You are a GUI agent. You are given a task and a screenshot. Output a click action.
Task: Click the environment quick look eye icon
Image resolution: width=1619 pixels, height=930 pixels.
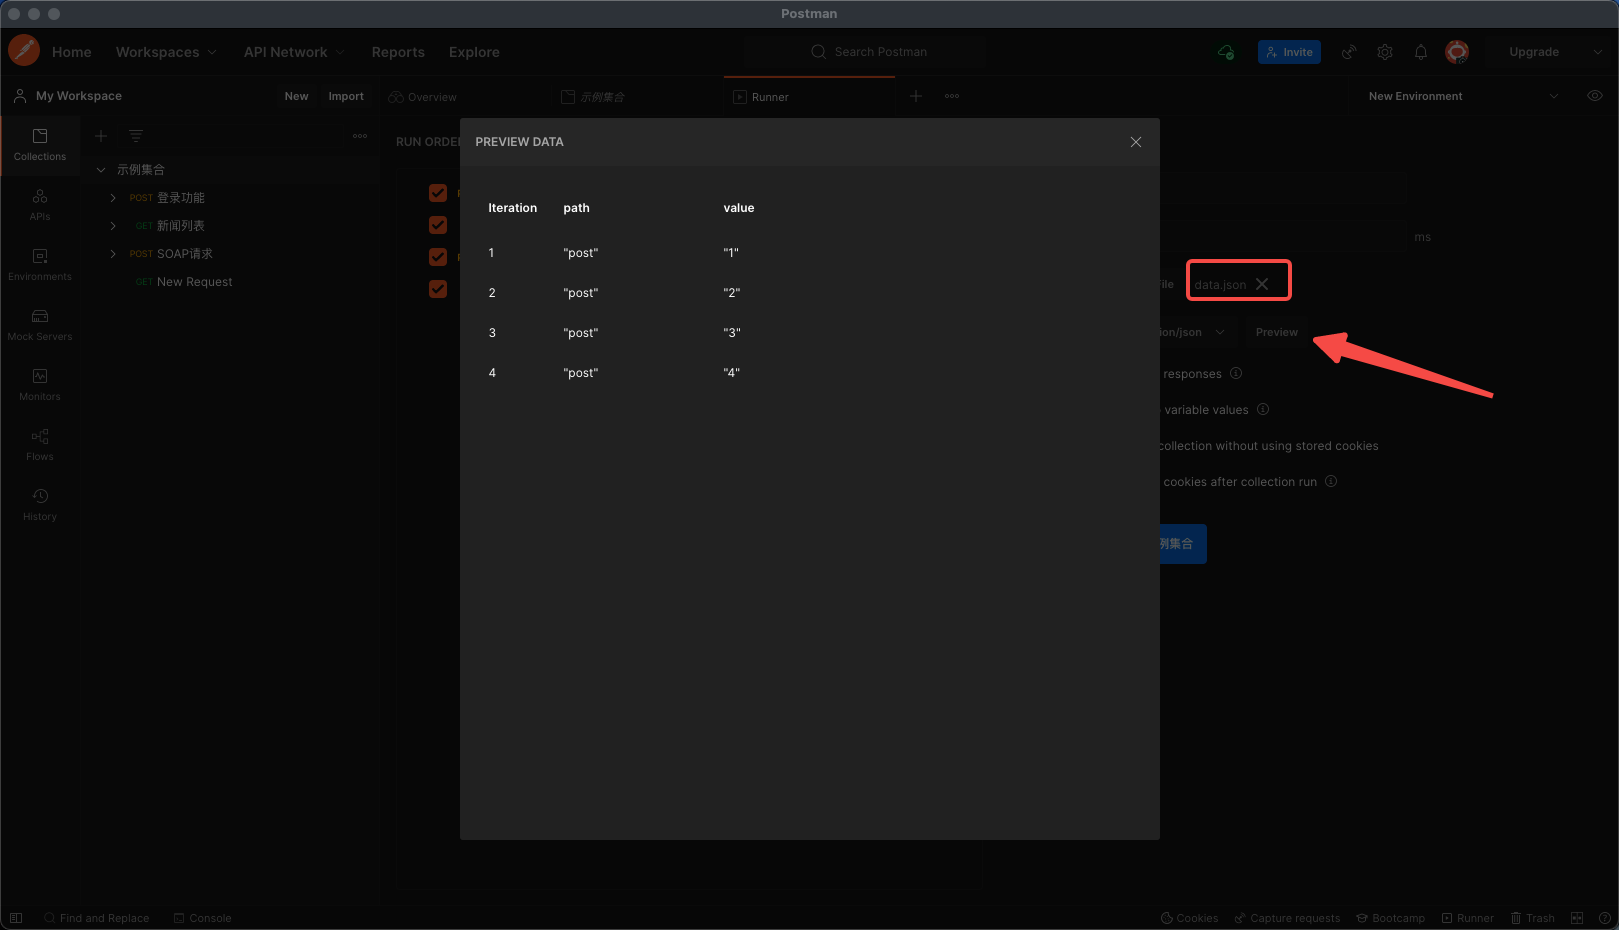pos(1595,96)
